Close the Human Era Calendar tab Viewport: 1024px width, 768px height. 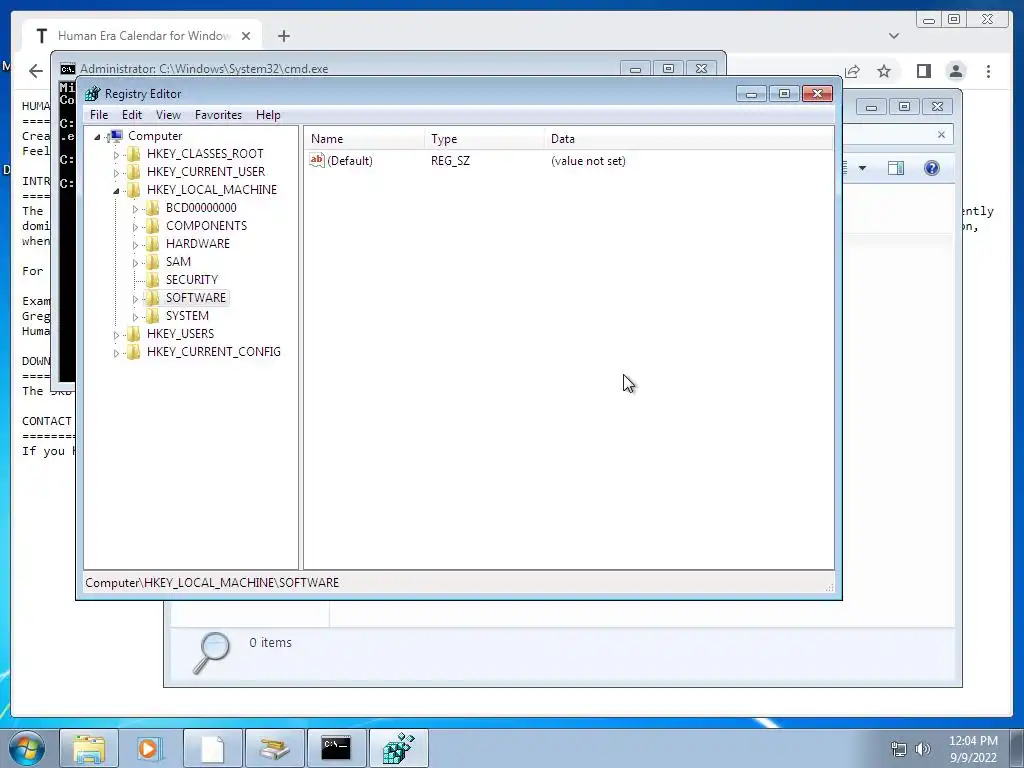click(x=246, y=36)
